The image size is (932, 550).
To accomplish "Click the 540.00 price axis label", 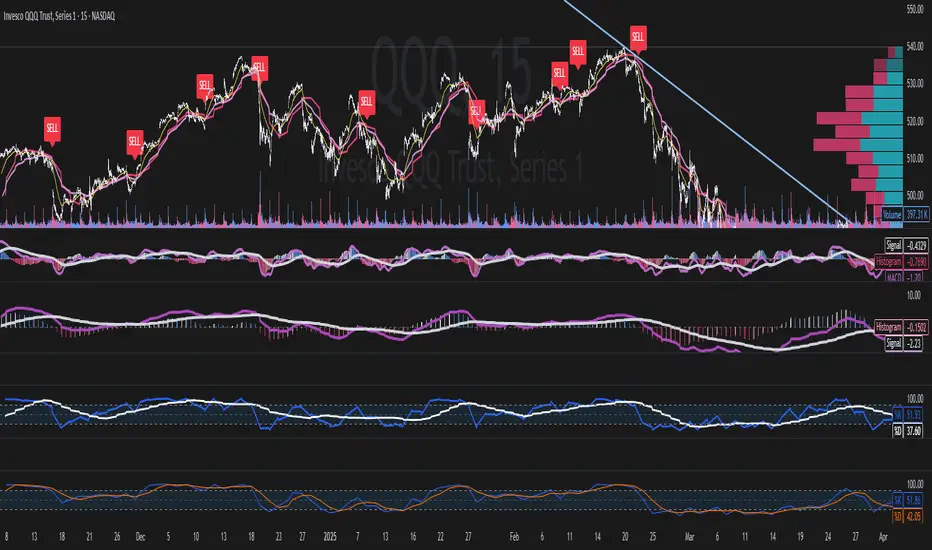I will 914,46.
